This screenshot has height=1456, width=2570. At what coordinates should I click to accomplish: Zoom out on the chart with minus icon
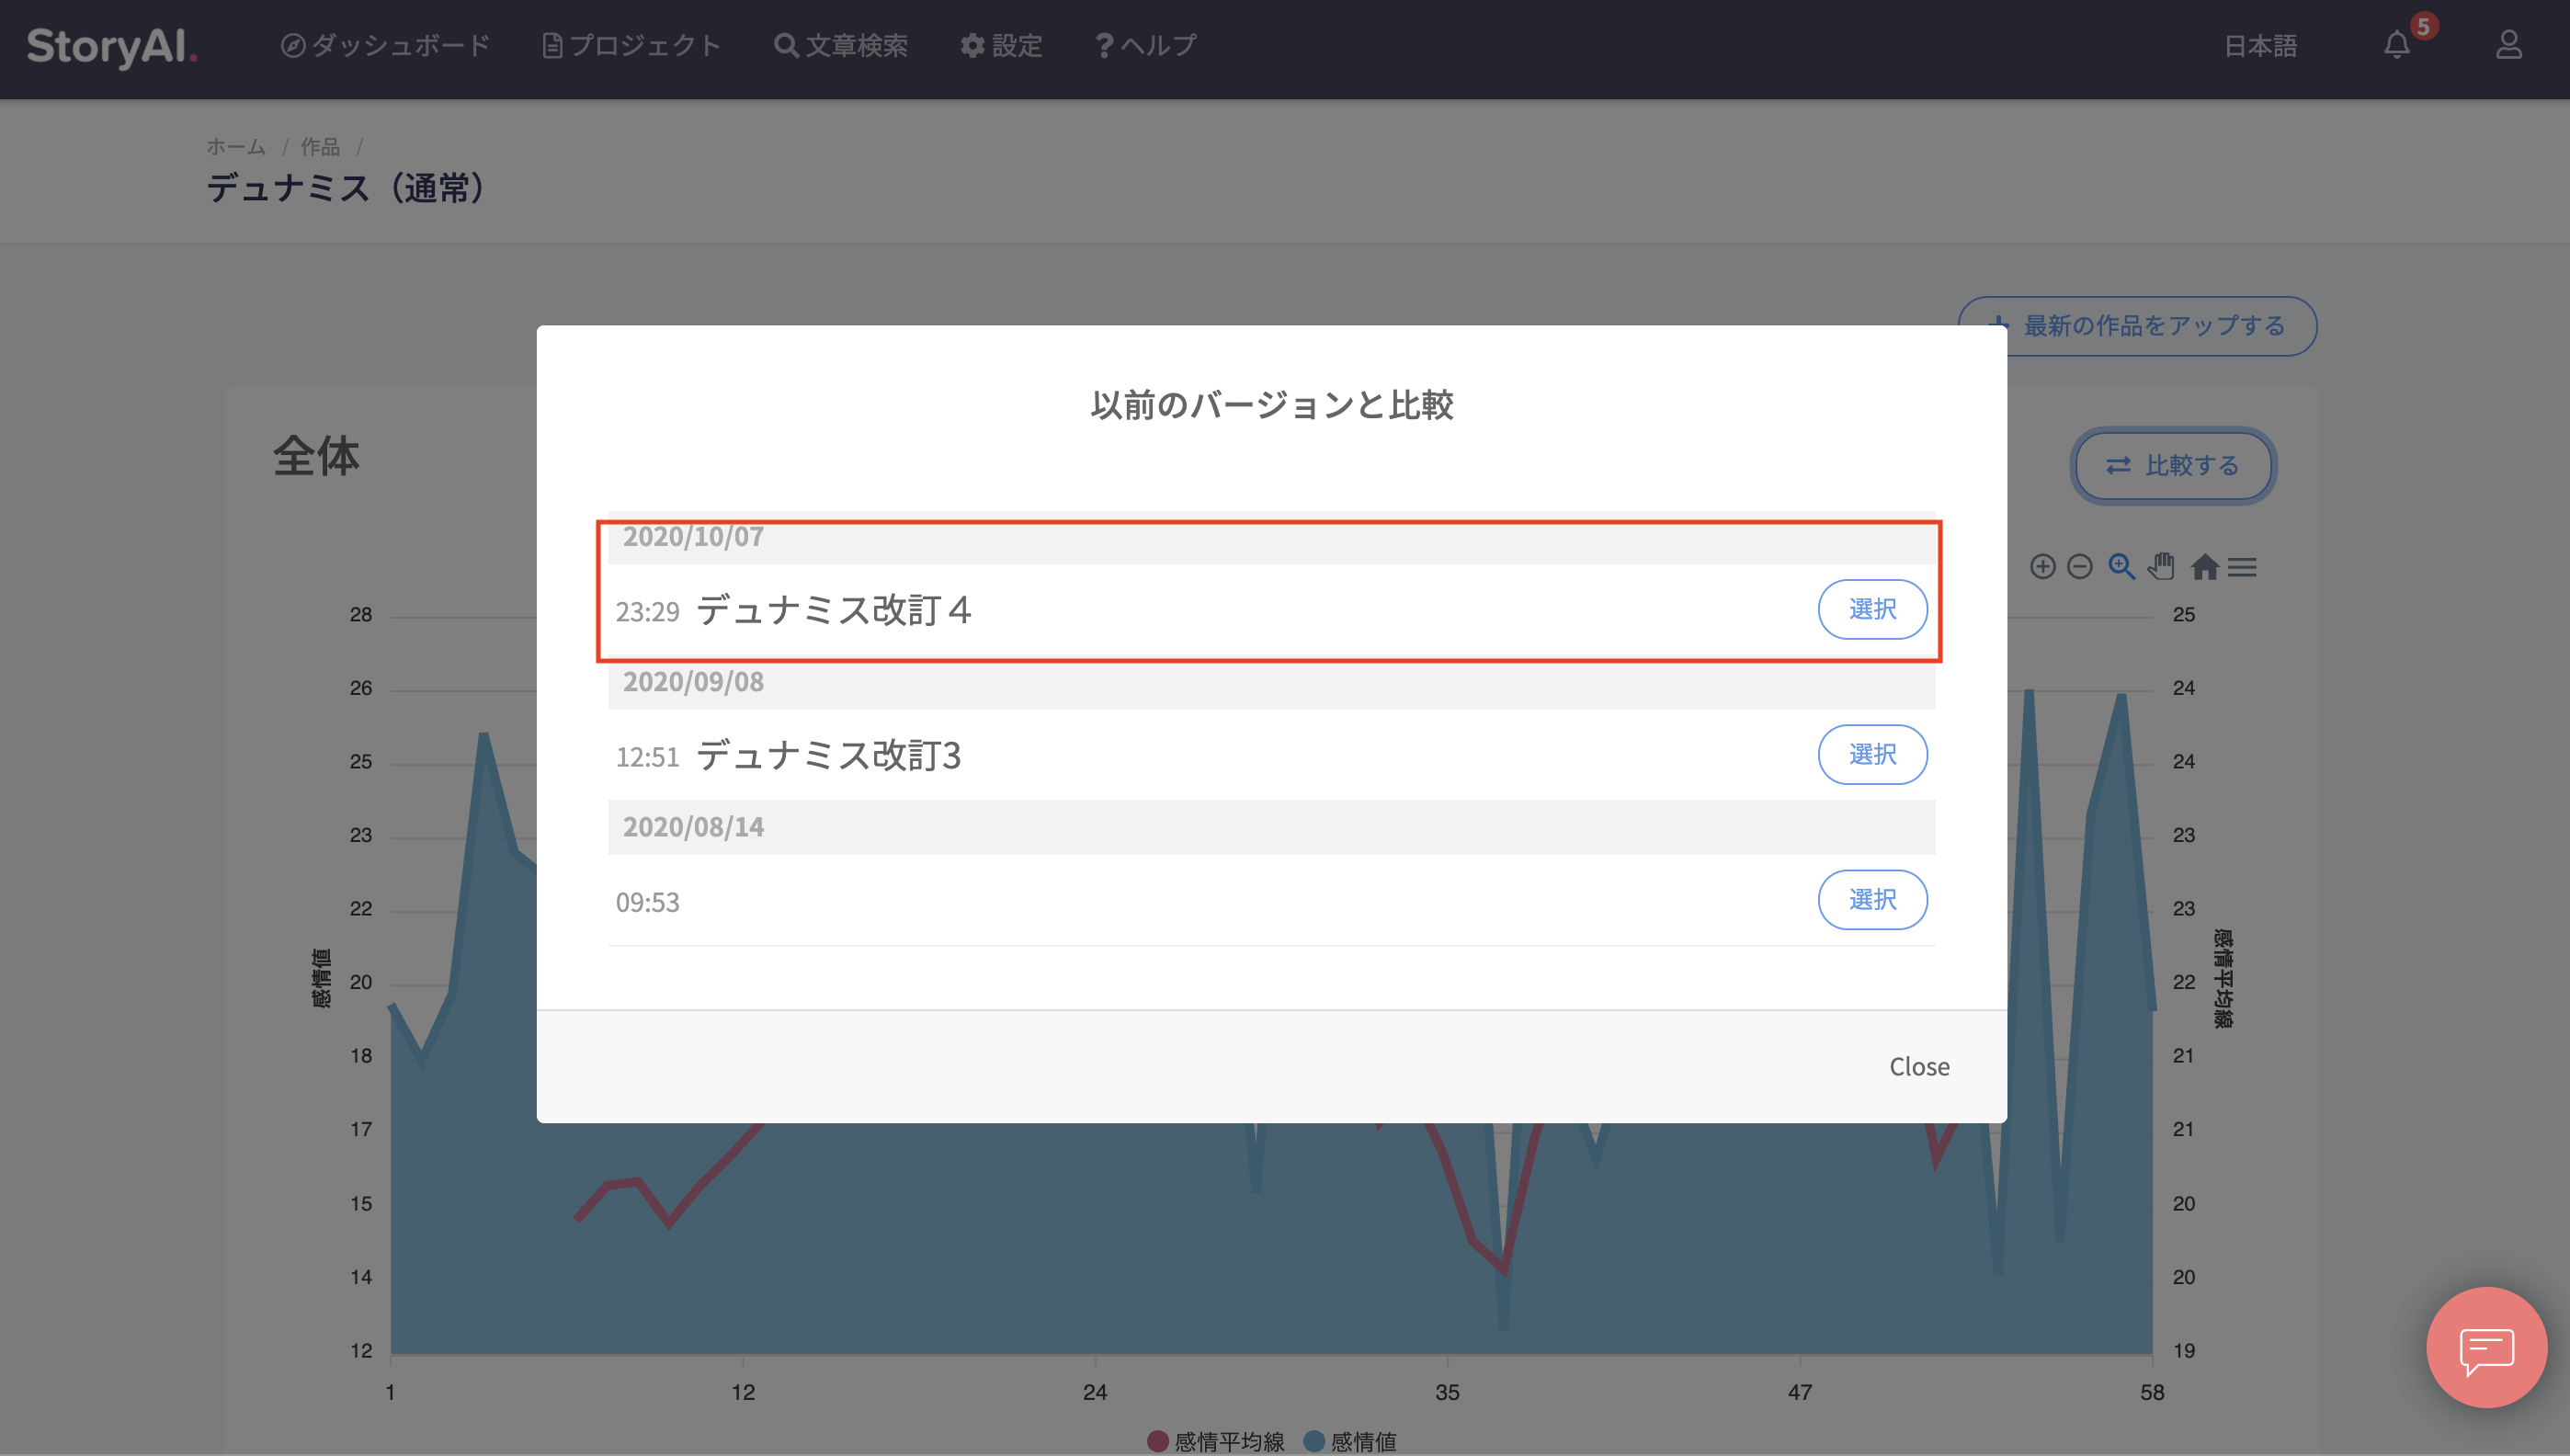2080,567
